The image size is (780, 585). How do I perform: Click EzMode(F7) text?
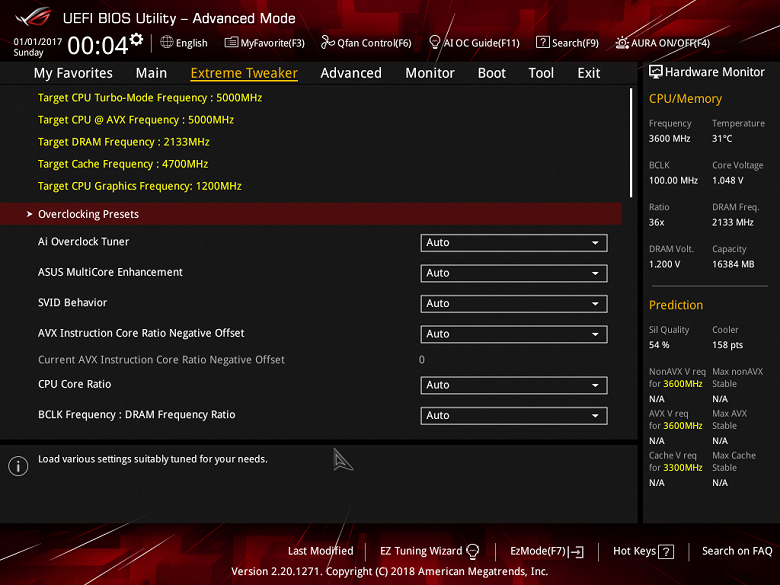538,551
